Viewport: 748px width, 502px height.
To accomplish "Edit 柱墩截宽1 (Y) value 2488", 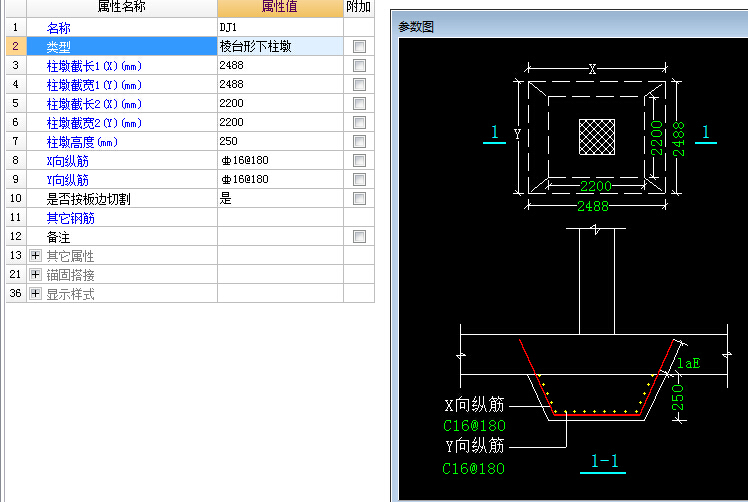I will coord(280,84).
